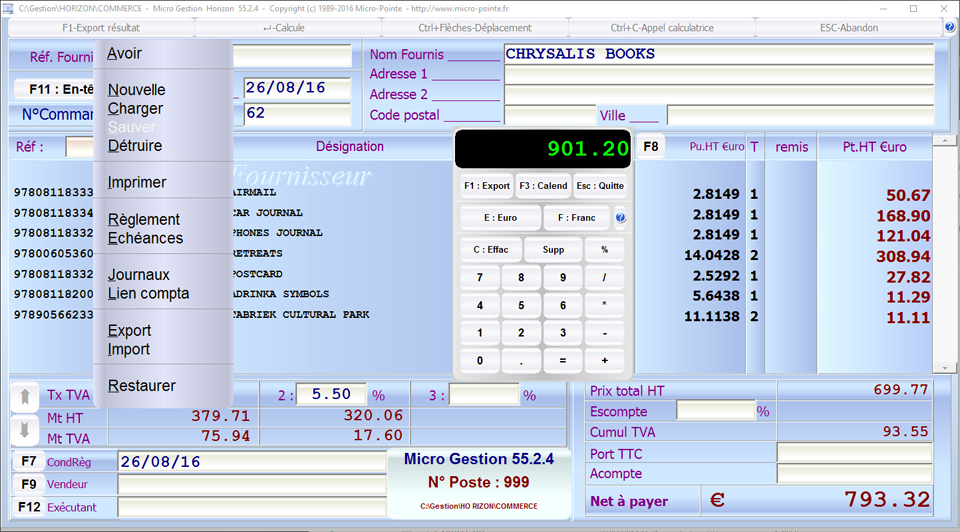960x532 pixels.
Task: Click the down arrow beside Mt TVA
Action: tap(24, 431)
